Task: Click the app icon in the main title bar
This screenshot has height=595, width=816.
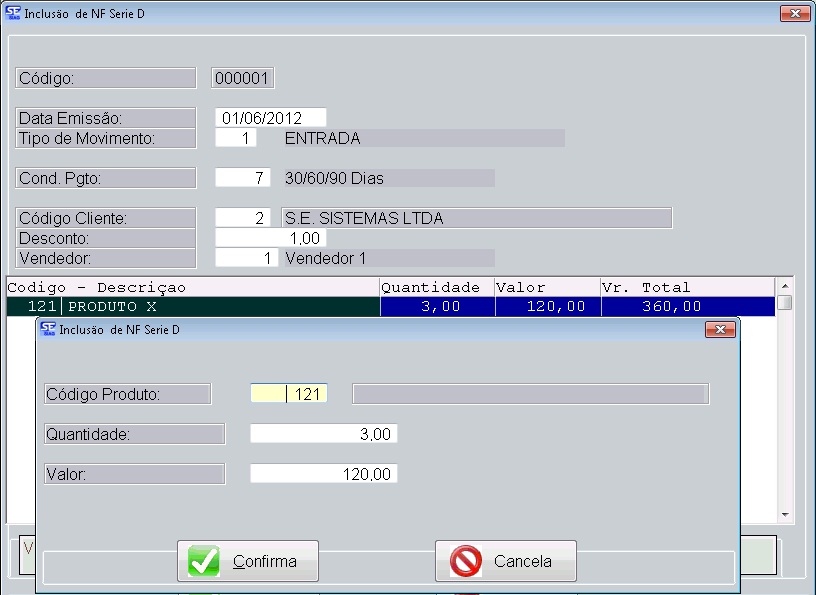Action: tap(13, 13)
